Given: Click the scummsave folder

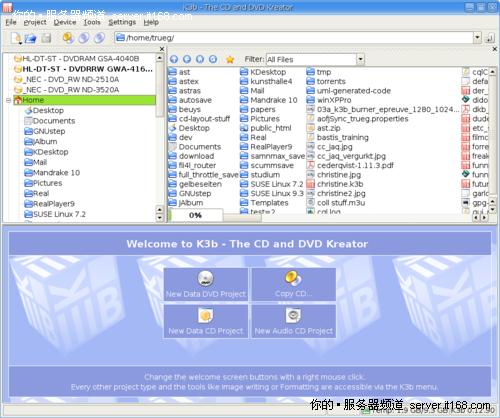Looking at the screenshot, I should click(267, 165).
